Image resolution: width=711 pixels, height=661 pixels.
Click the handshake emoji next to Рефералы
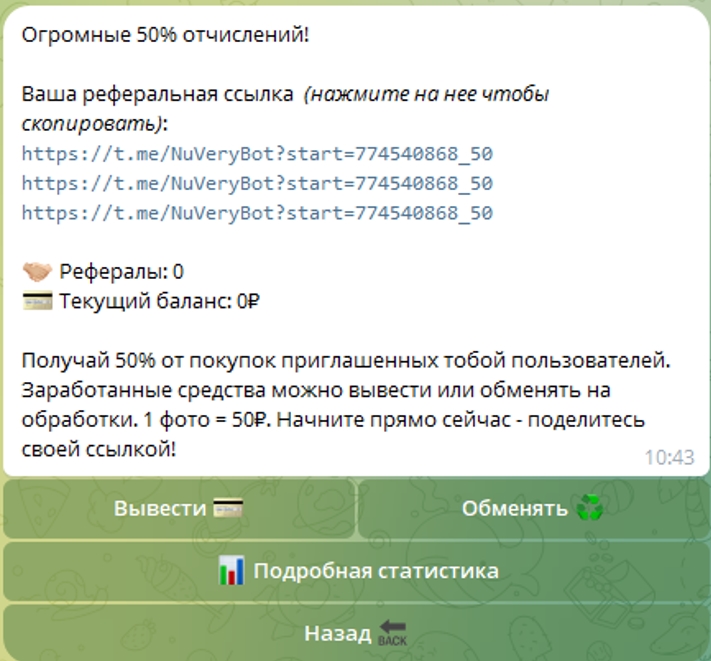point(37,272)
